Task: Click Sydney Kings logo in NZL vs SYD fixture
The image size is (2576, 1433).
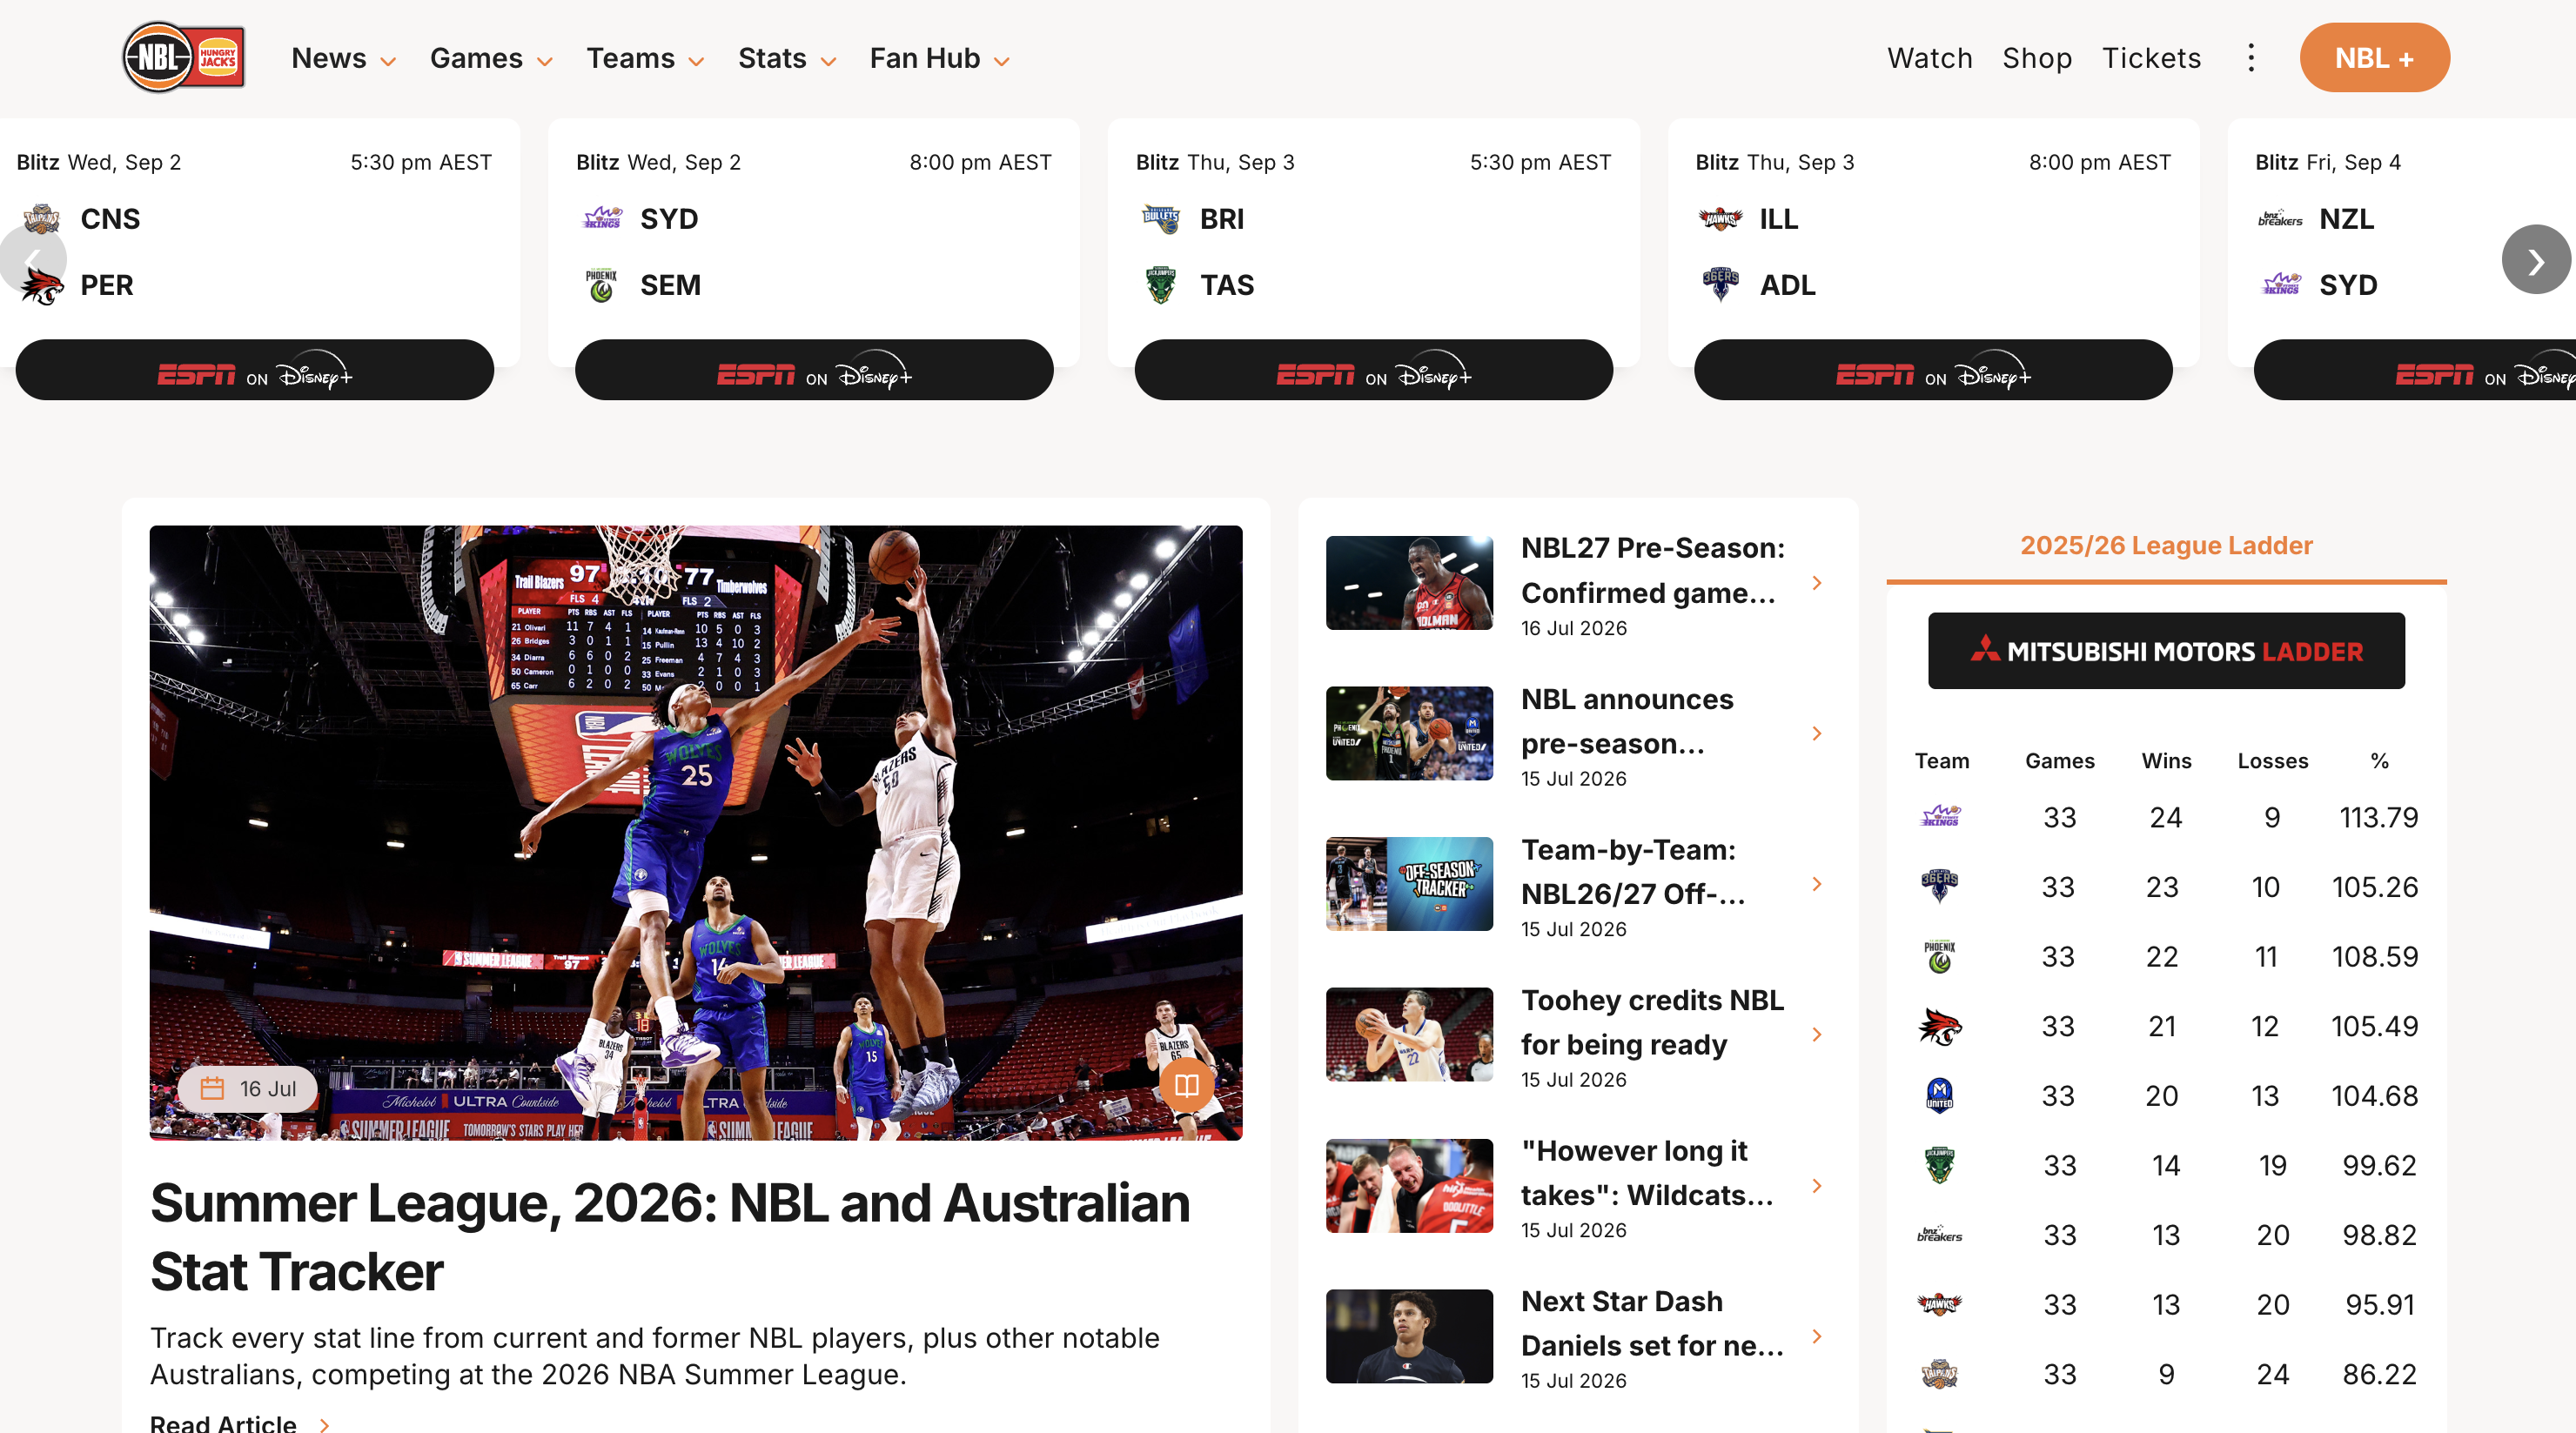Action: pyautogui.click(x=2281, y=285)
